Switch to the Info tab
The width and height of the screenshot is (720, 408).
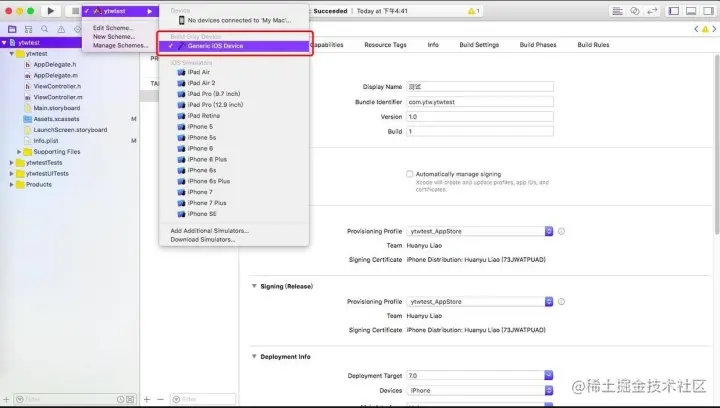click(x=433, y=45)
